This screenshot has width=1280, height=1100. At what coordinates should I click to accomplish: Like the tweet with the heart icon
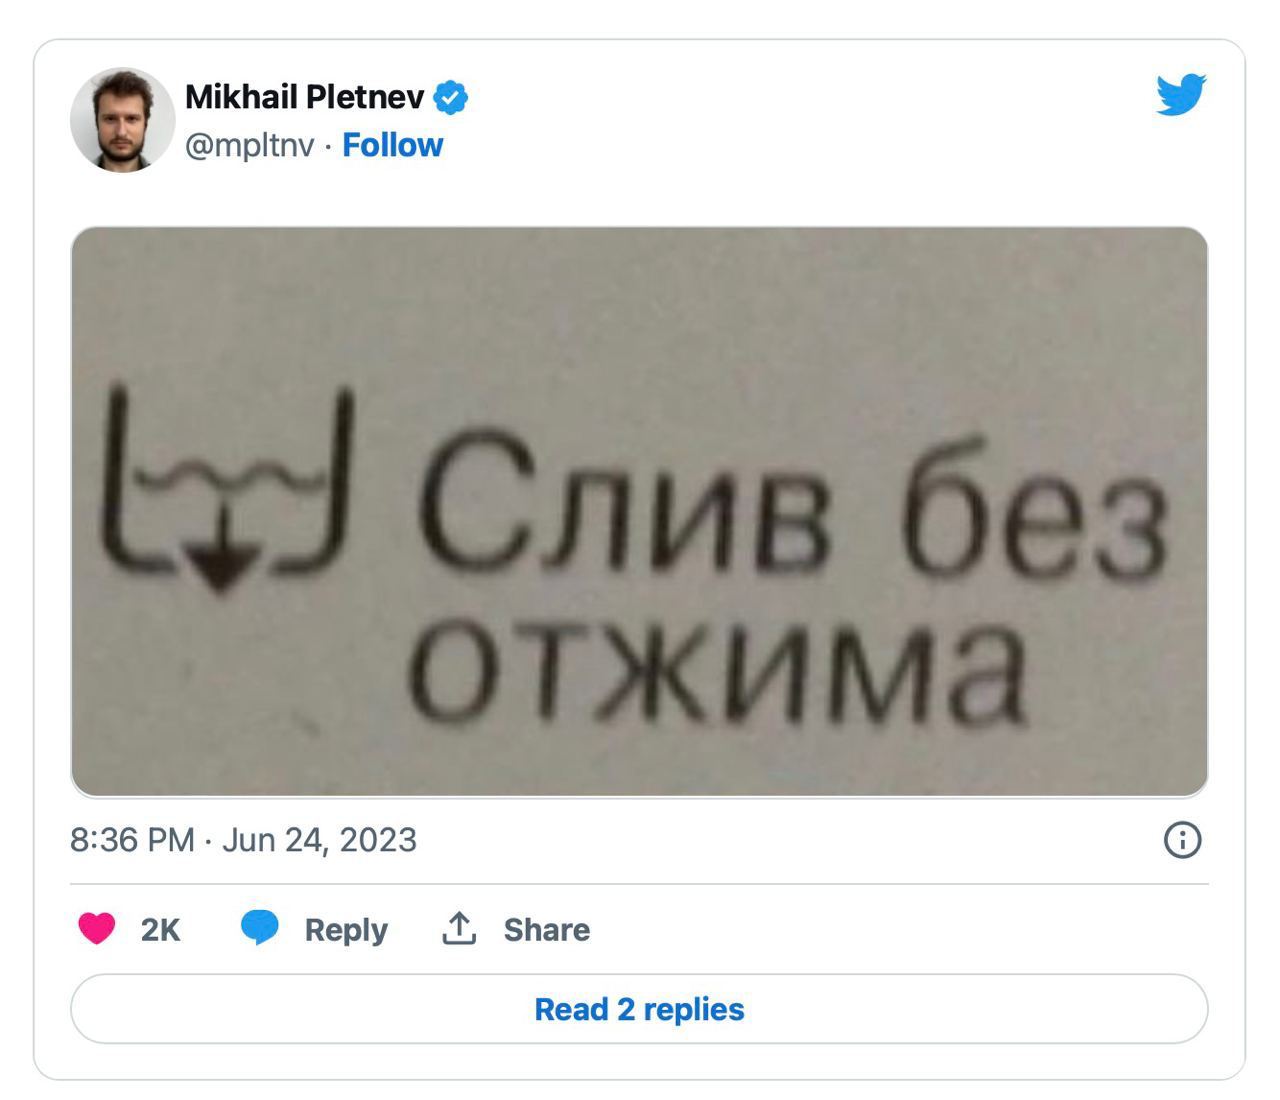pos(97,928)
